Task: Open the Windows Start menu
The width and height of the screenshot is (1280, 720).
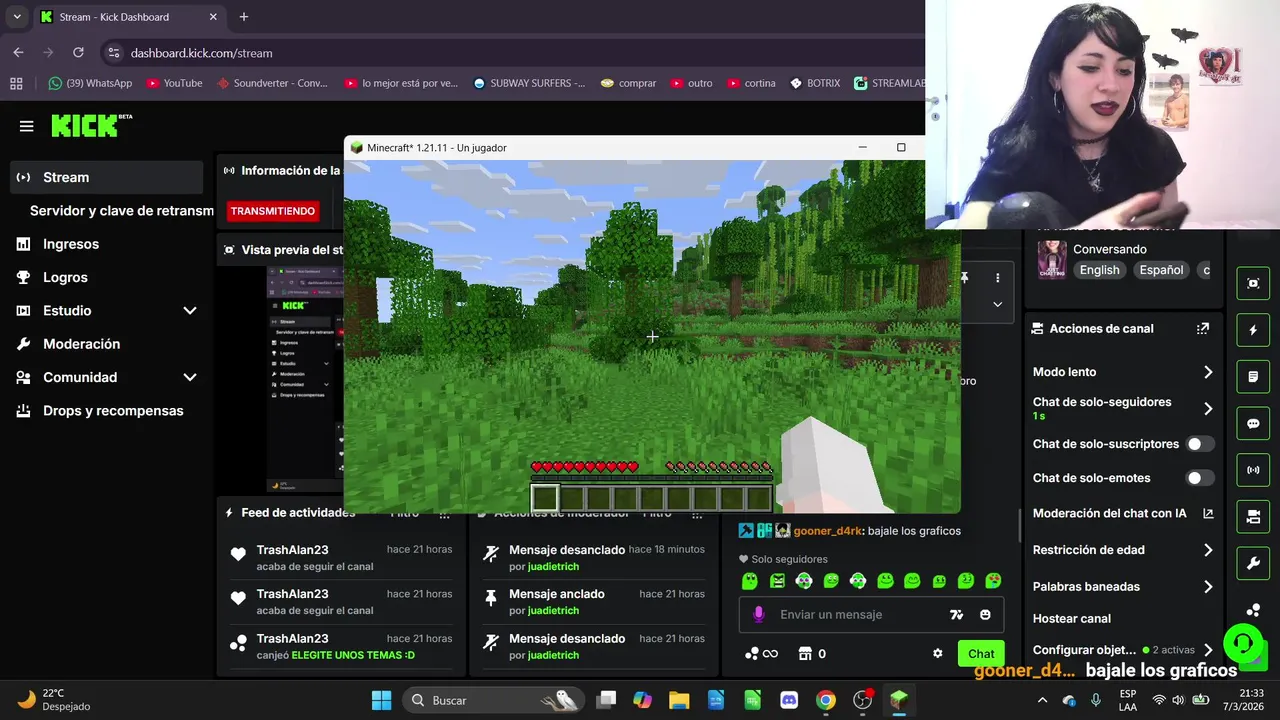Action: coord(382,700)
